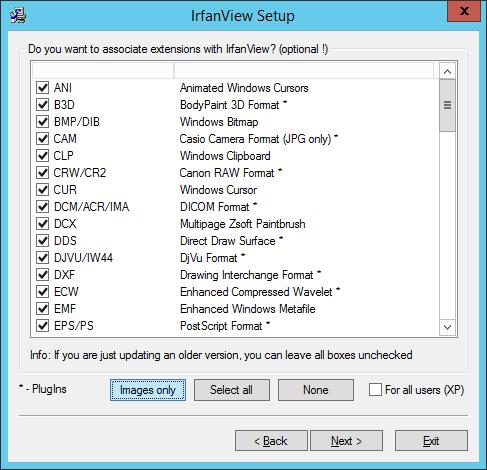The image size is (487, 470).
Task: Click Casio Camera Format (JPG only) text
Action: [x=259, y=139]
